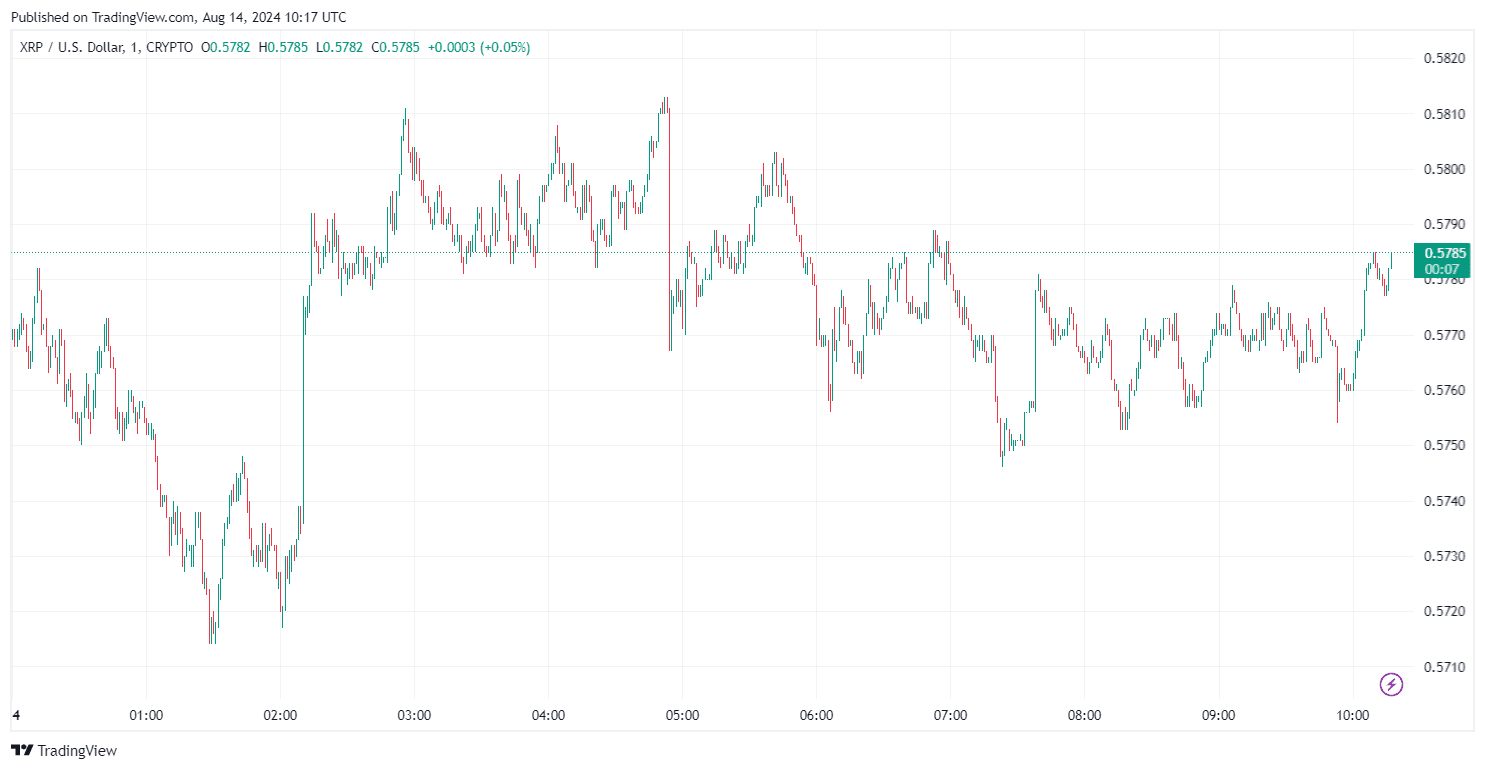Click the 0.5790 price axis label
Viewport: 1485px width, 770px height.
[1444, 224]
